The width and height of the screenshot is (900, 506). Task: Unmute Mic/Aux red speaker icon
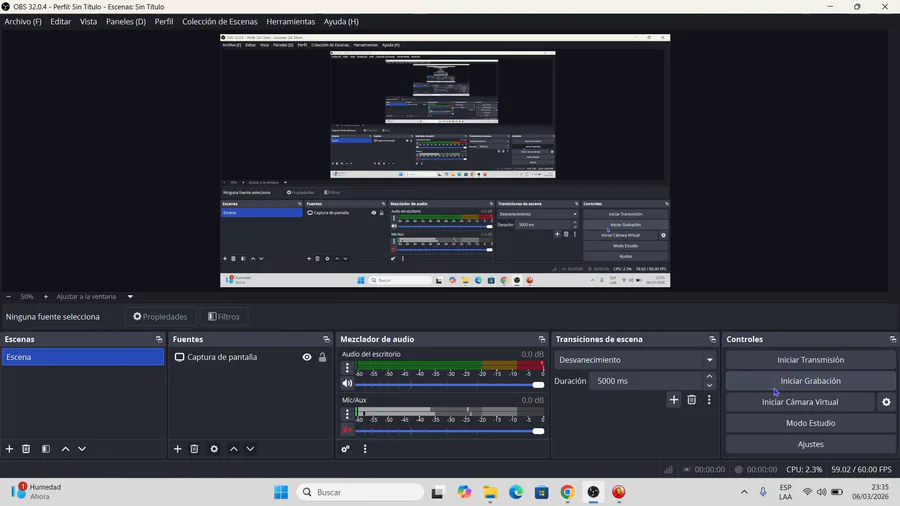click(x=347, y=430)
